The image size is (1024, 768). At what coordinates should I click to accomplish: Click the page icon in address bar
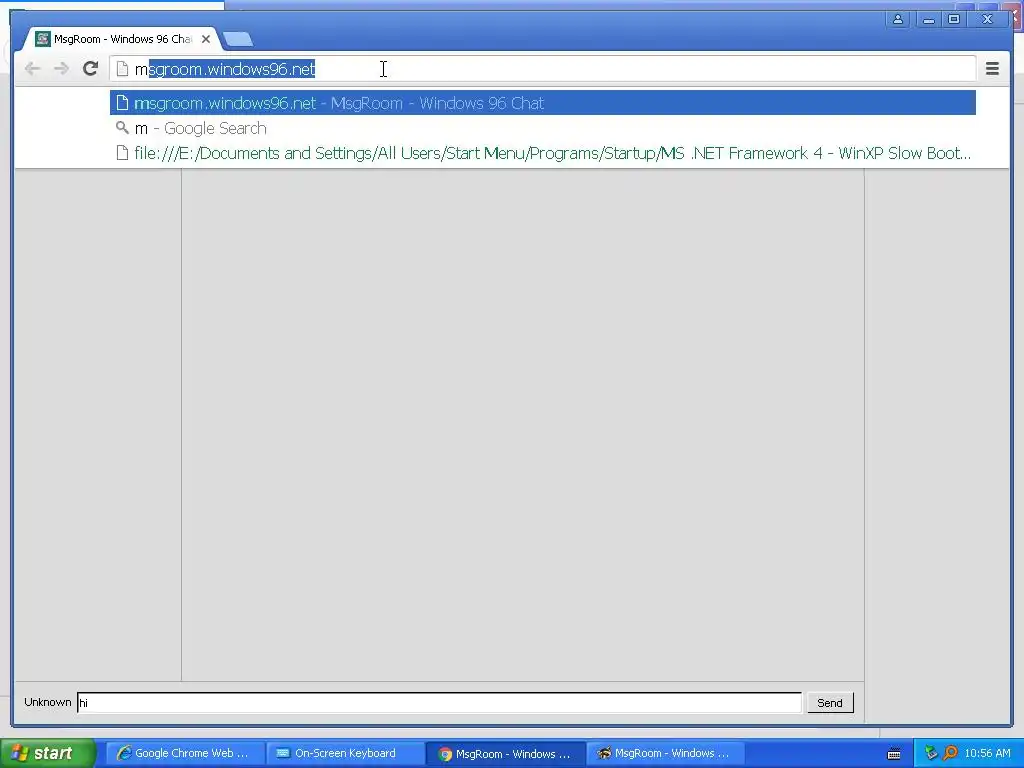coord(122,69)
